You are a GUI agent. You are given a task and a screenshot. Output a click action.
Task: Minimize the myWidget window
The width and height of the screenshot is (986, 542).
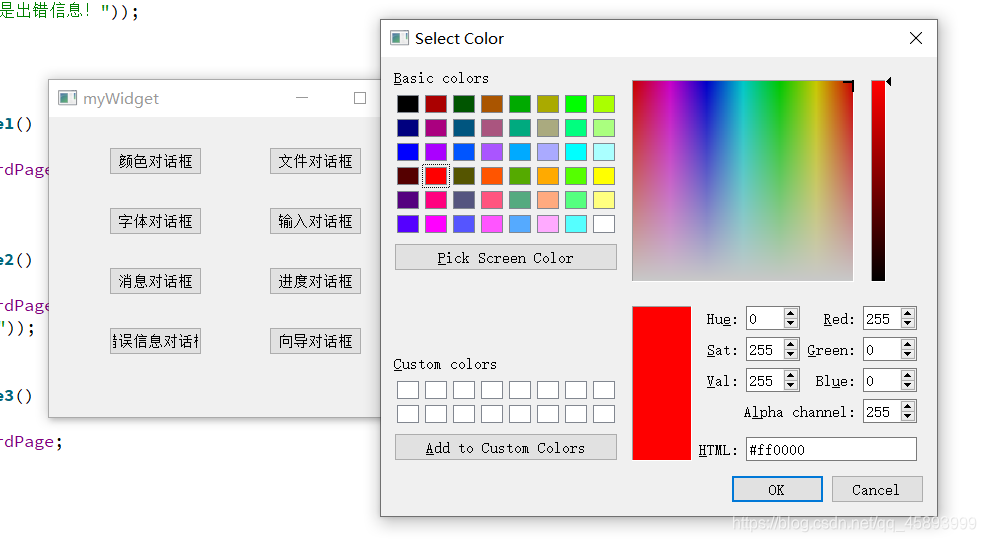click(302, 98)
